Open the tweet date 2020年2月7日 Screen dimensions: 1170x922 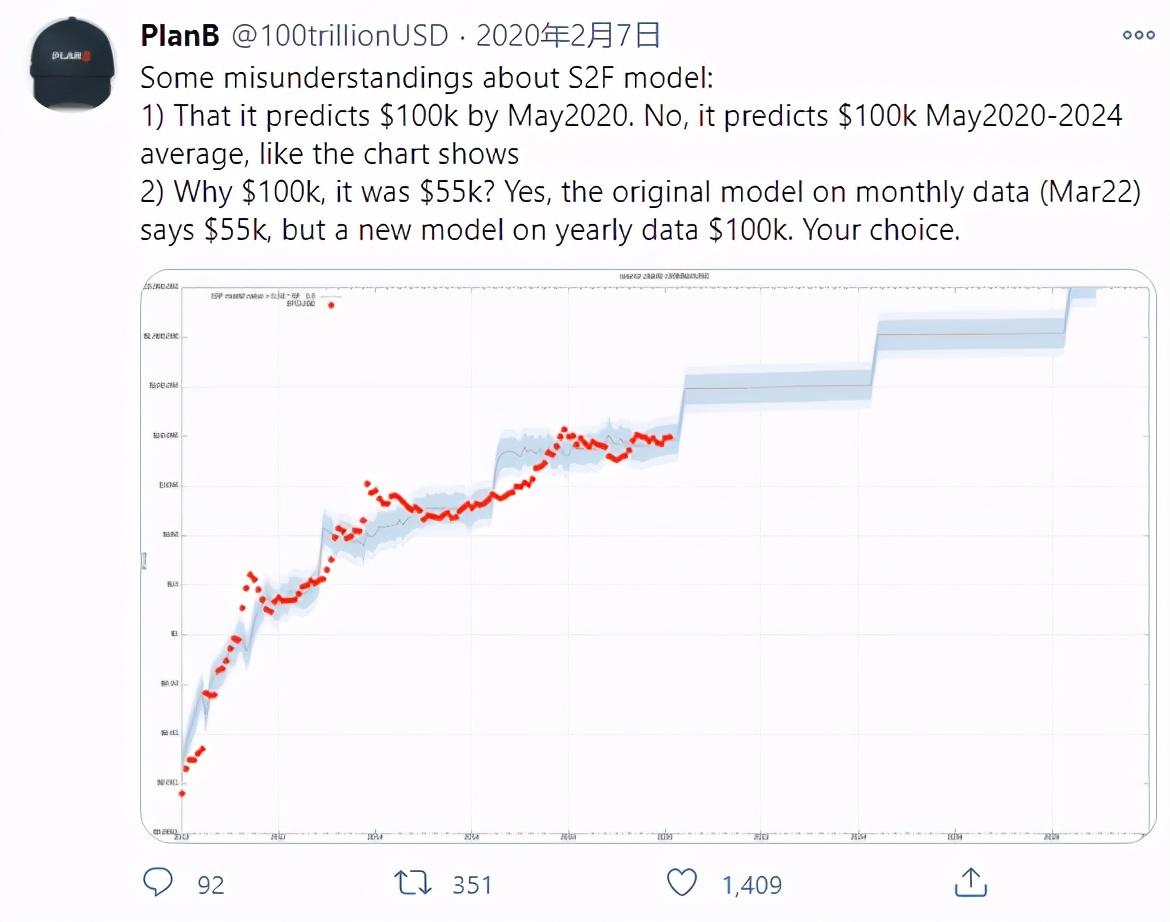point(569,35)
